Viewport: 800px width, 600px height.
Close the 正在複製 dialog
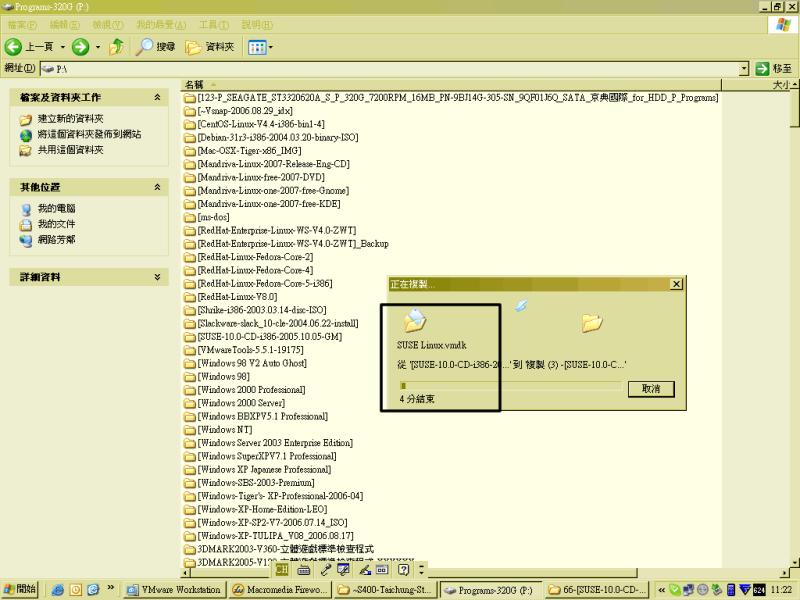point(676,284)
